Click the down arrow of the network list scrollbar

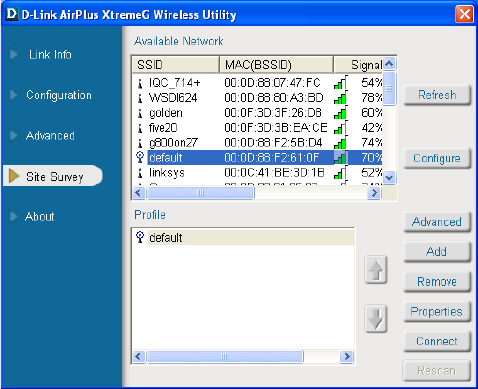click(x=389, y=177)
